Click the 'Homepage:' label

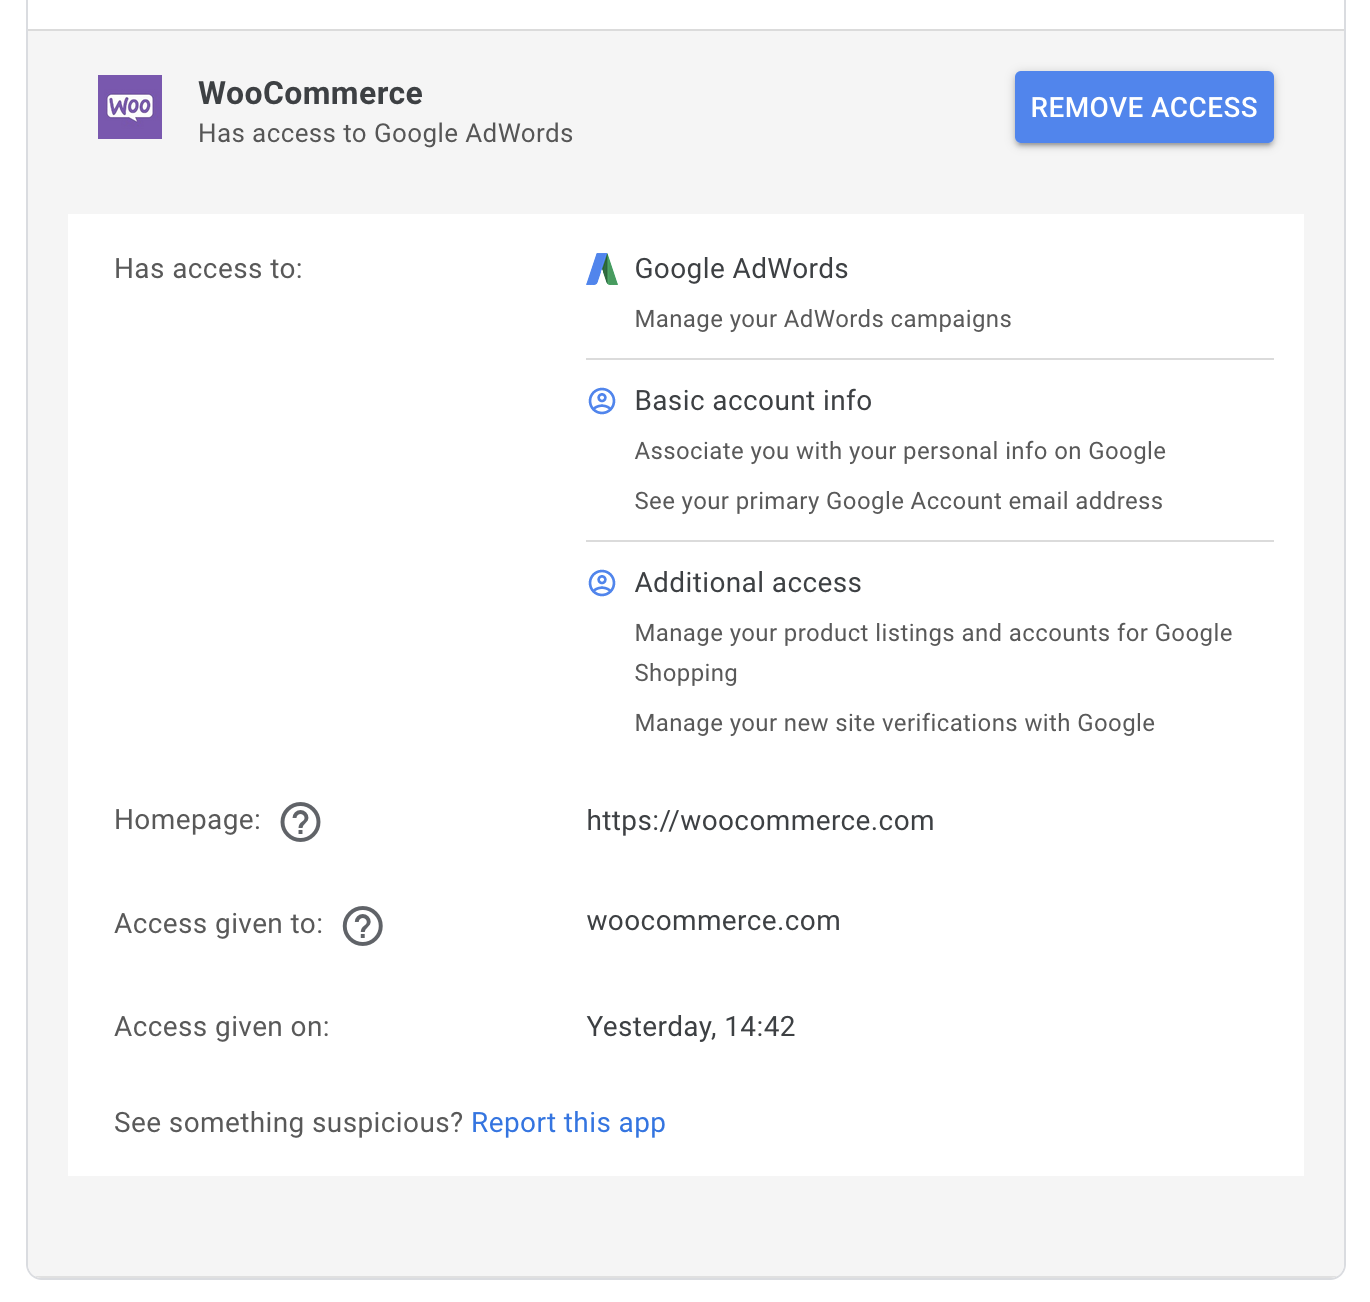pos(188,820)
